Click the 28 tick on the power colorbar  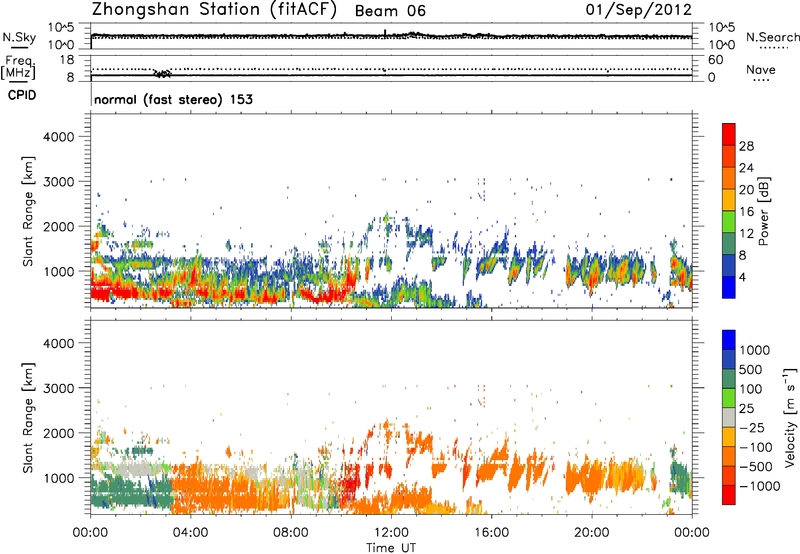pyautogui.click(x=746, y=146)
